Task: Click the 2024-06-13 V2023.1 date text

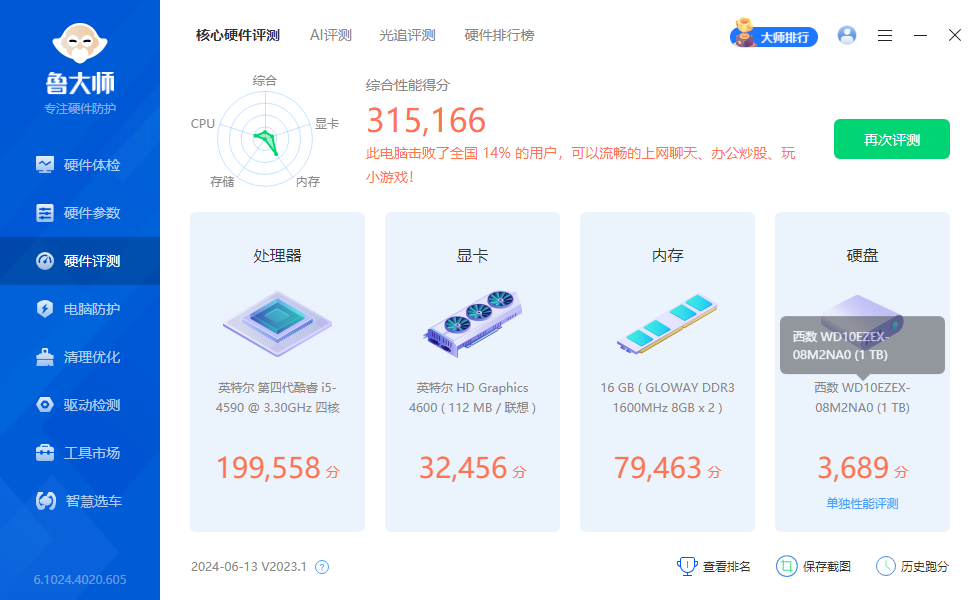Action: tap(249, 567)
